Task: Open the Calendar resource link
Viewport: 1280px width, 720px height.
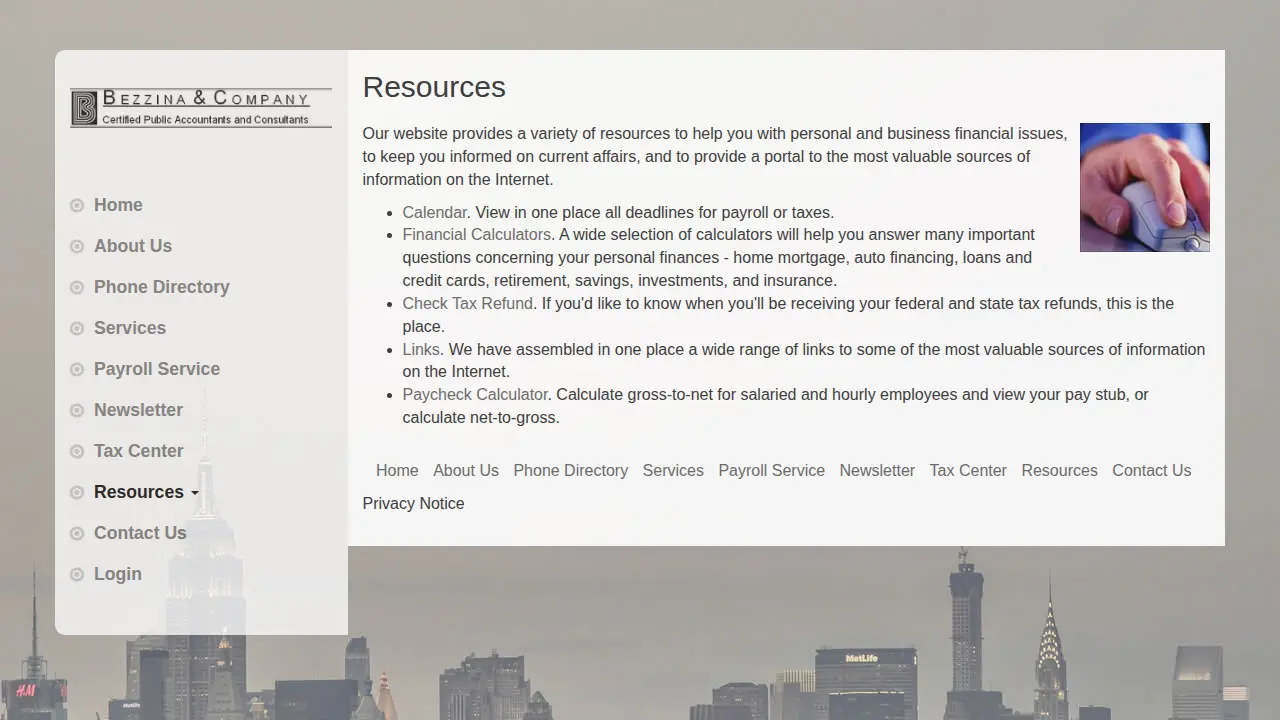Action: 434,212
